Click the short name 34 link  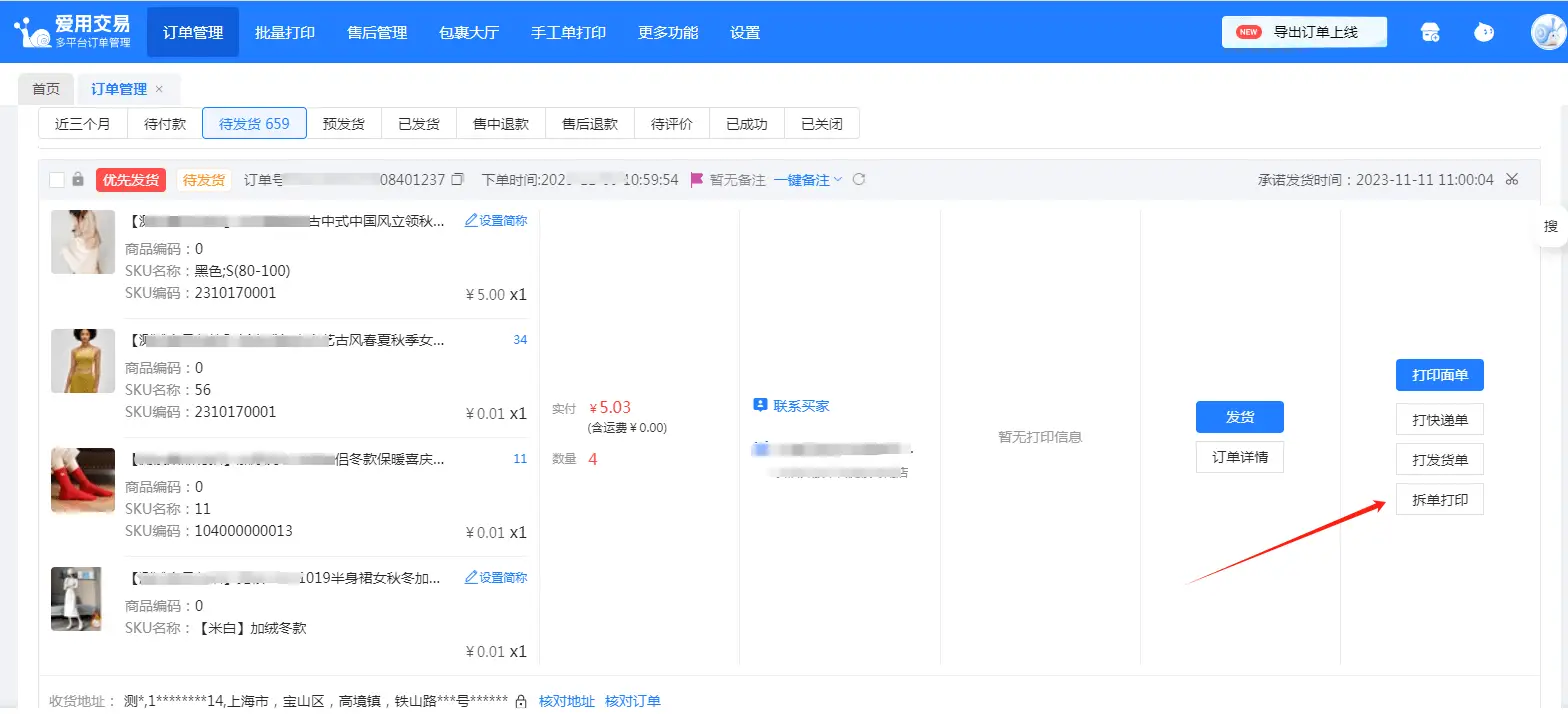tap(520, 340)
